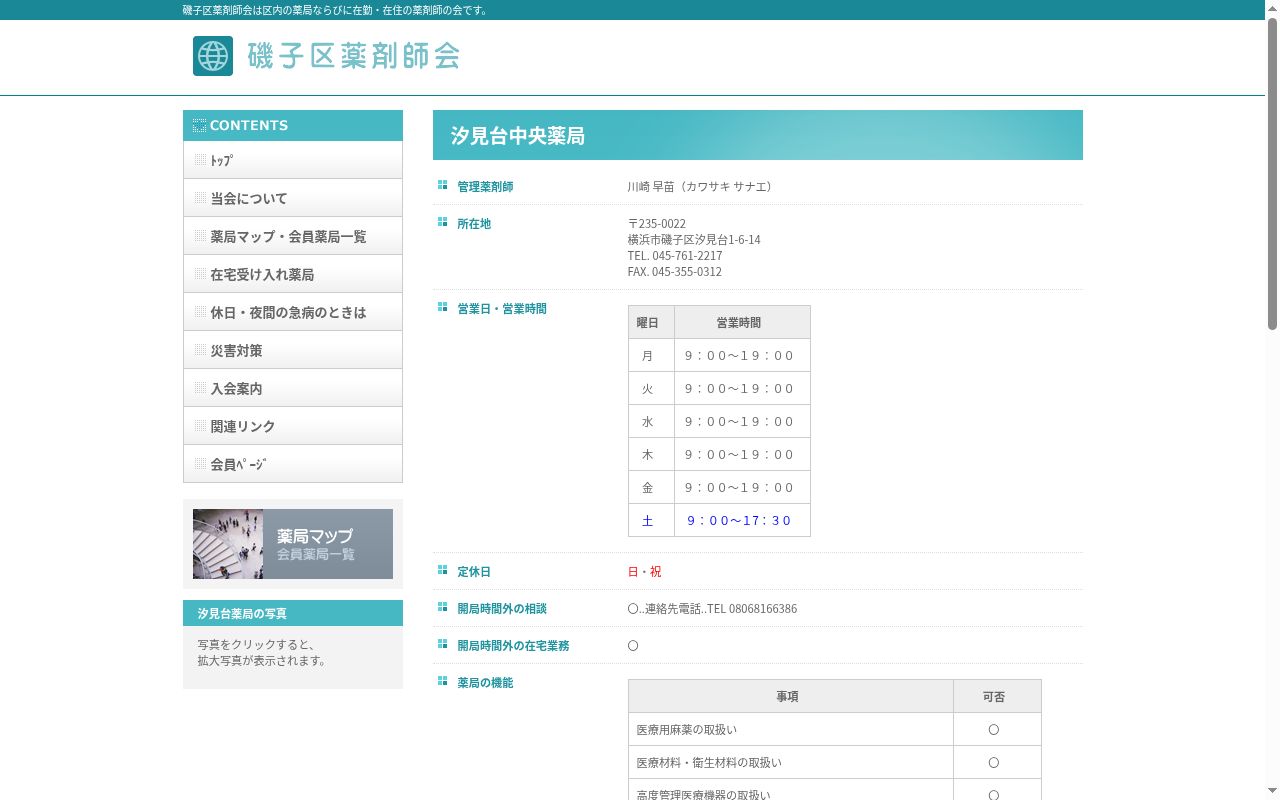Click the 管理薬剤師 field label

(485, 187)
